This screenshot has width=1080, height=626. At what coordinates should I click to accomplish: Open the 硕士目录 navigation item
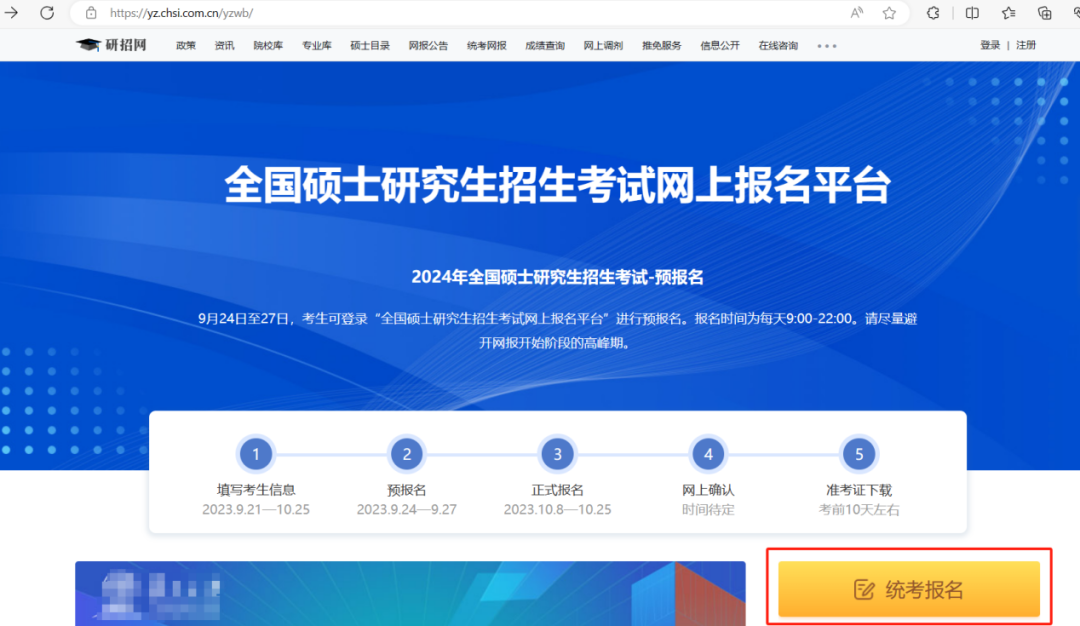370,46
